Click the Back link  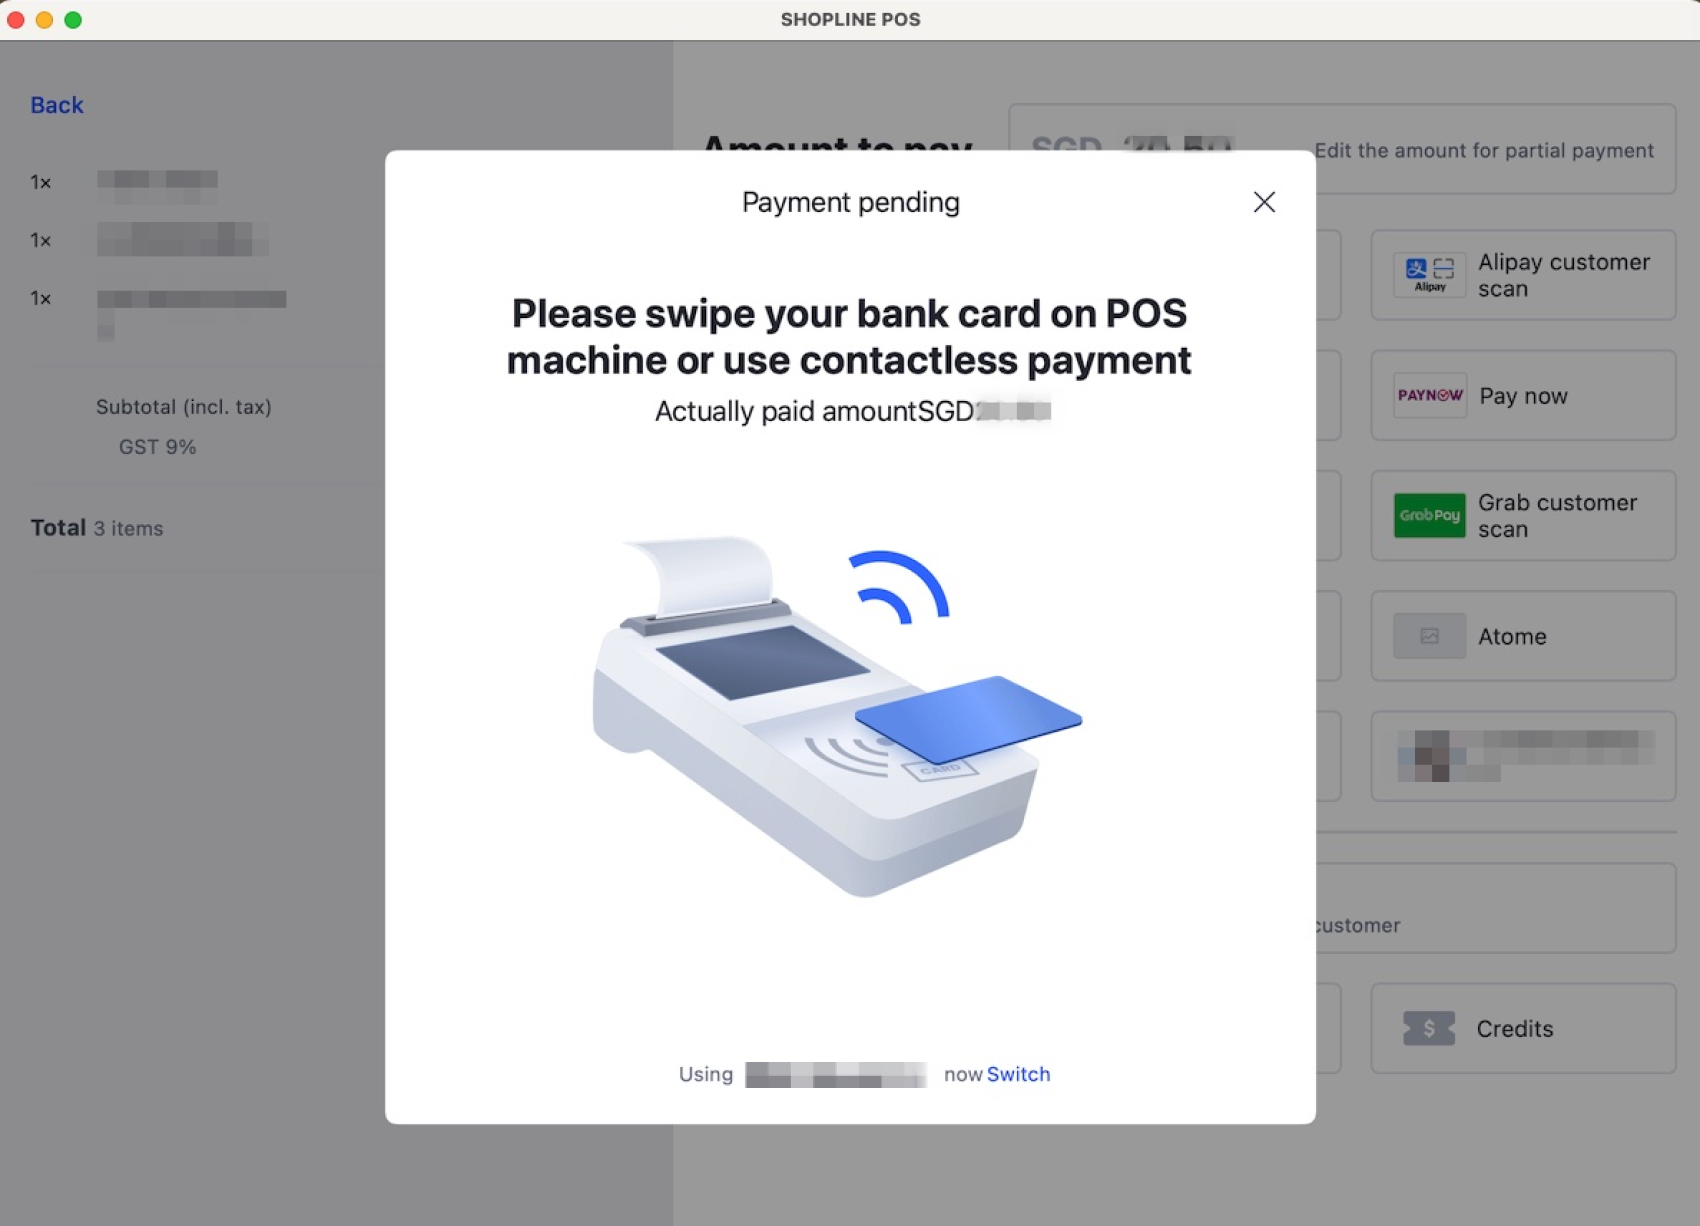[57, 105]
